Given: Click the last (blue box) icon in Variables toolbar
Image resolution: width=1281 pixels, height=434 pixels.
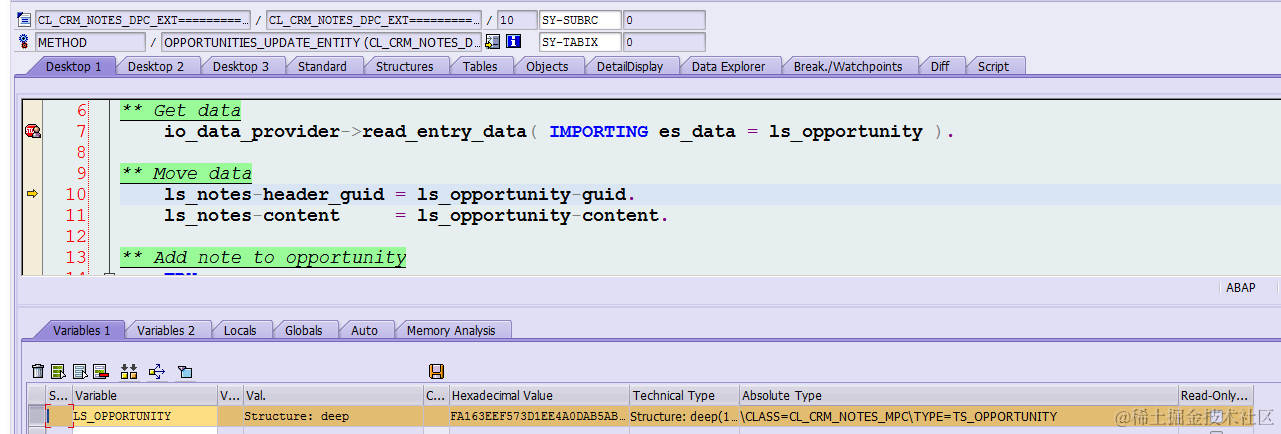Looking at the screenshot, I should coord(185,371).
